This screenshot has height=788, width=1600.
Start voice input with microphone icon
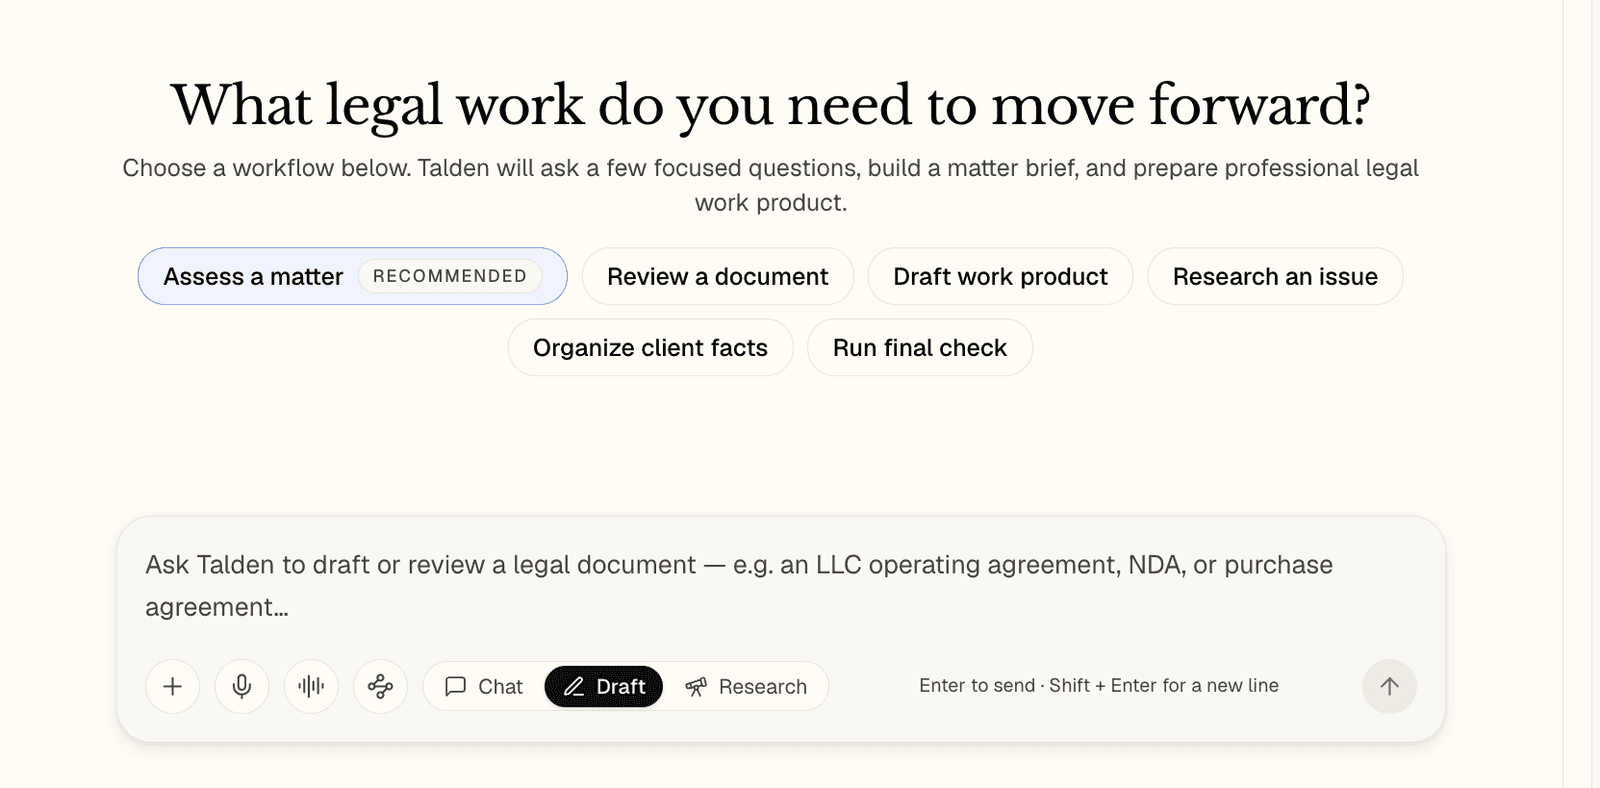(242, 686)
